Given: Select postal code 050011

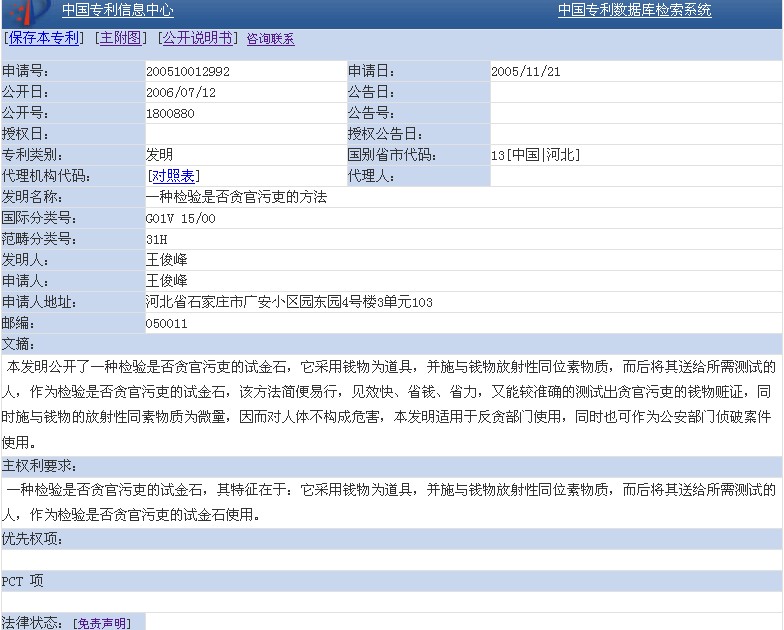Looking at the screenshot, I should click(166, 324).
